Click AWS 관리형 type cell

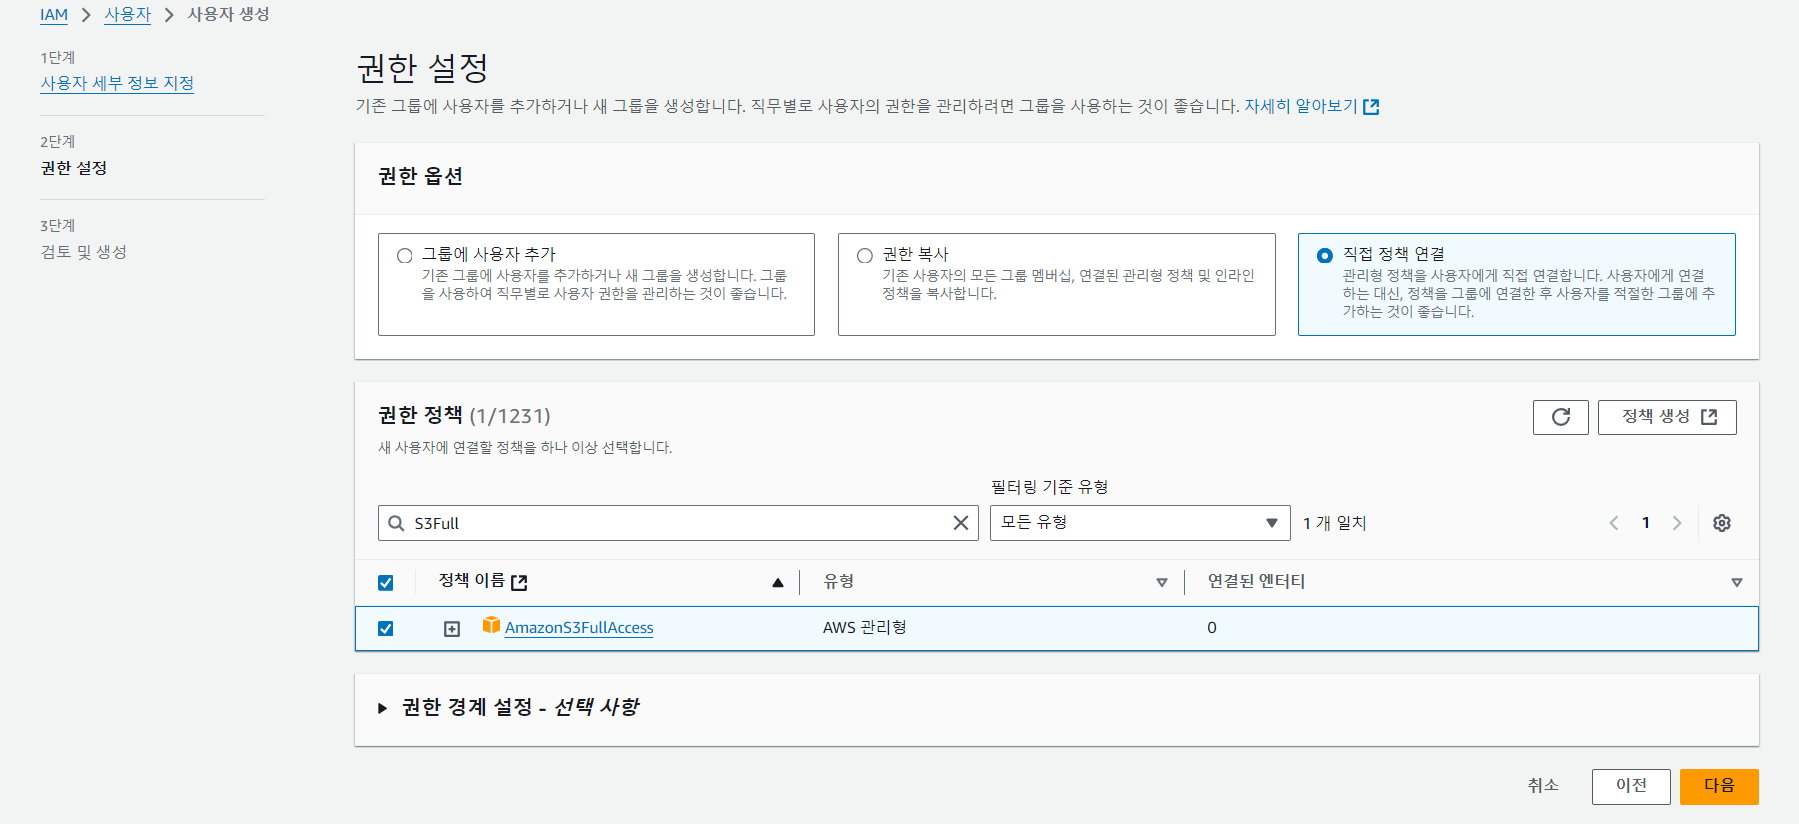(x=864, y=628)
